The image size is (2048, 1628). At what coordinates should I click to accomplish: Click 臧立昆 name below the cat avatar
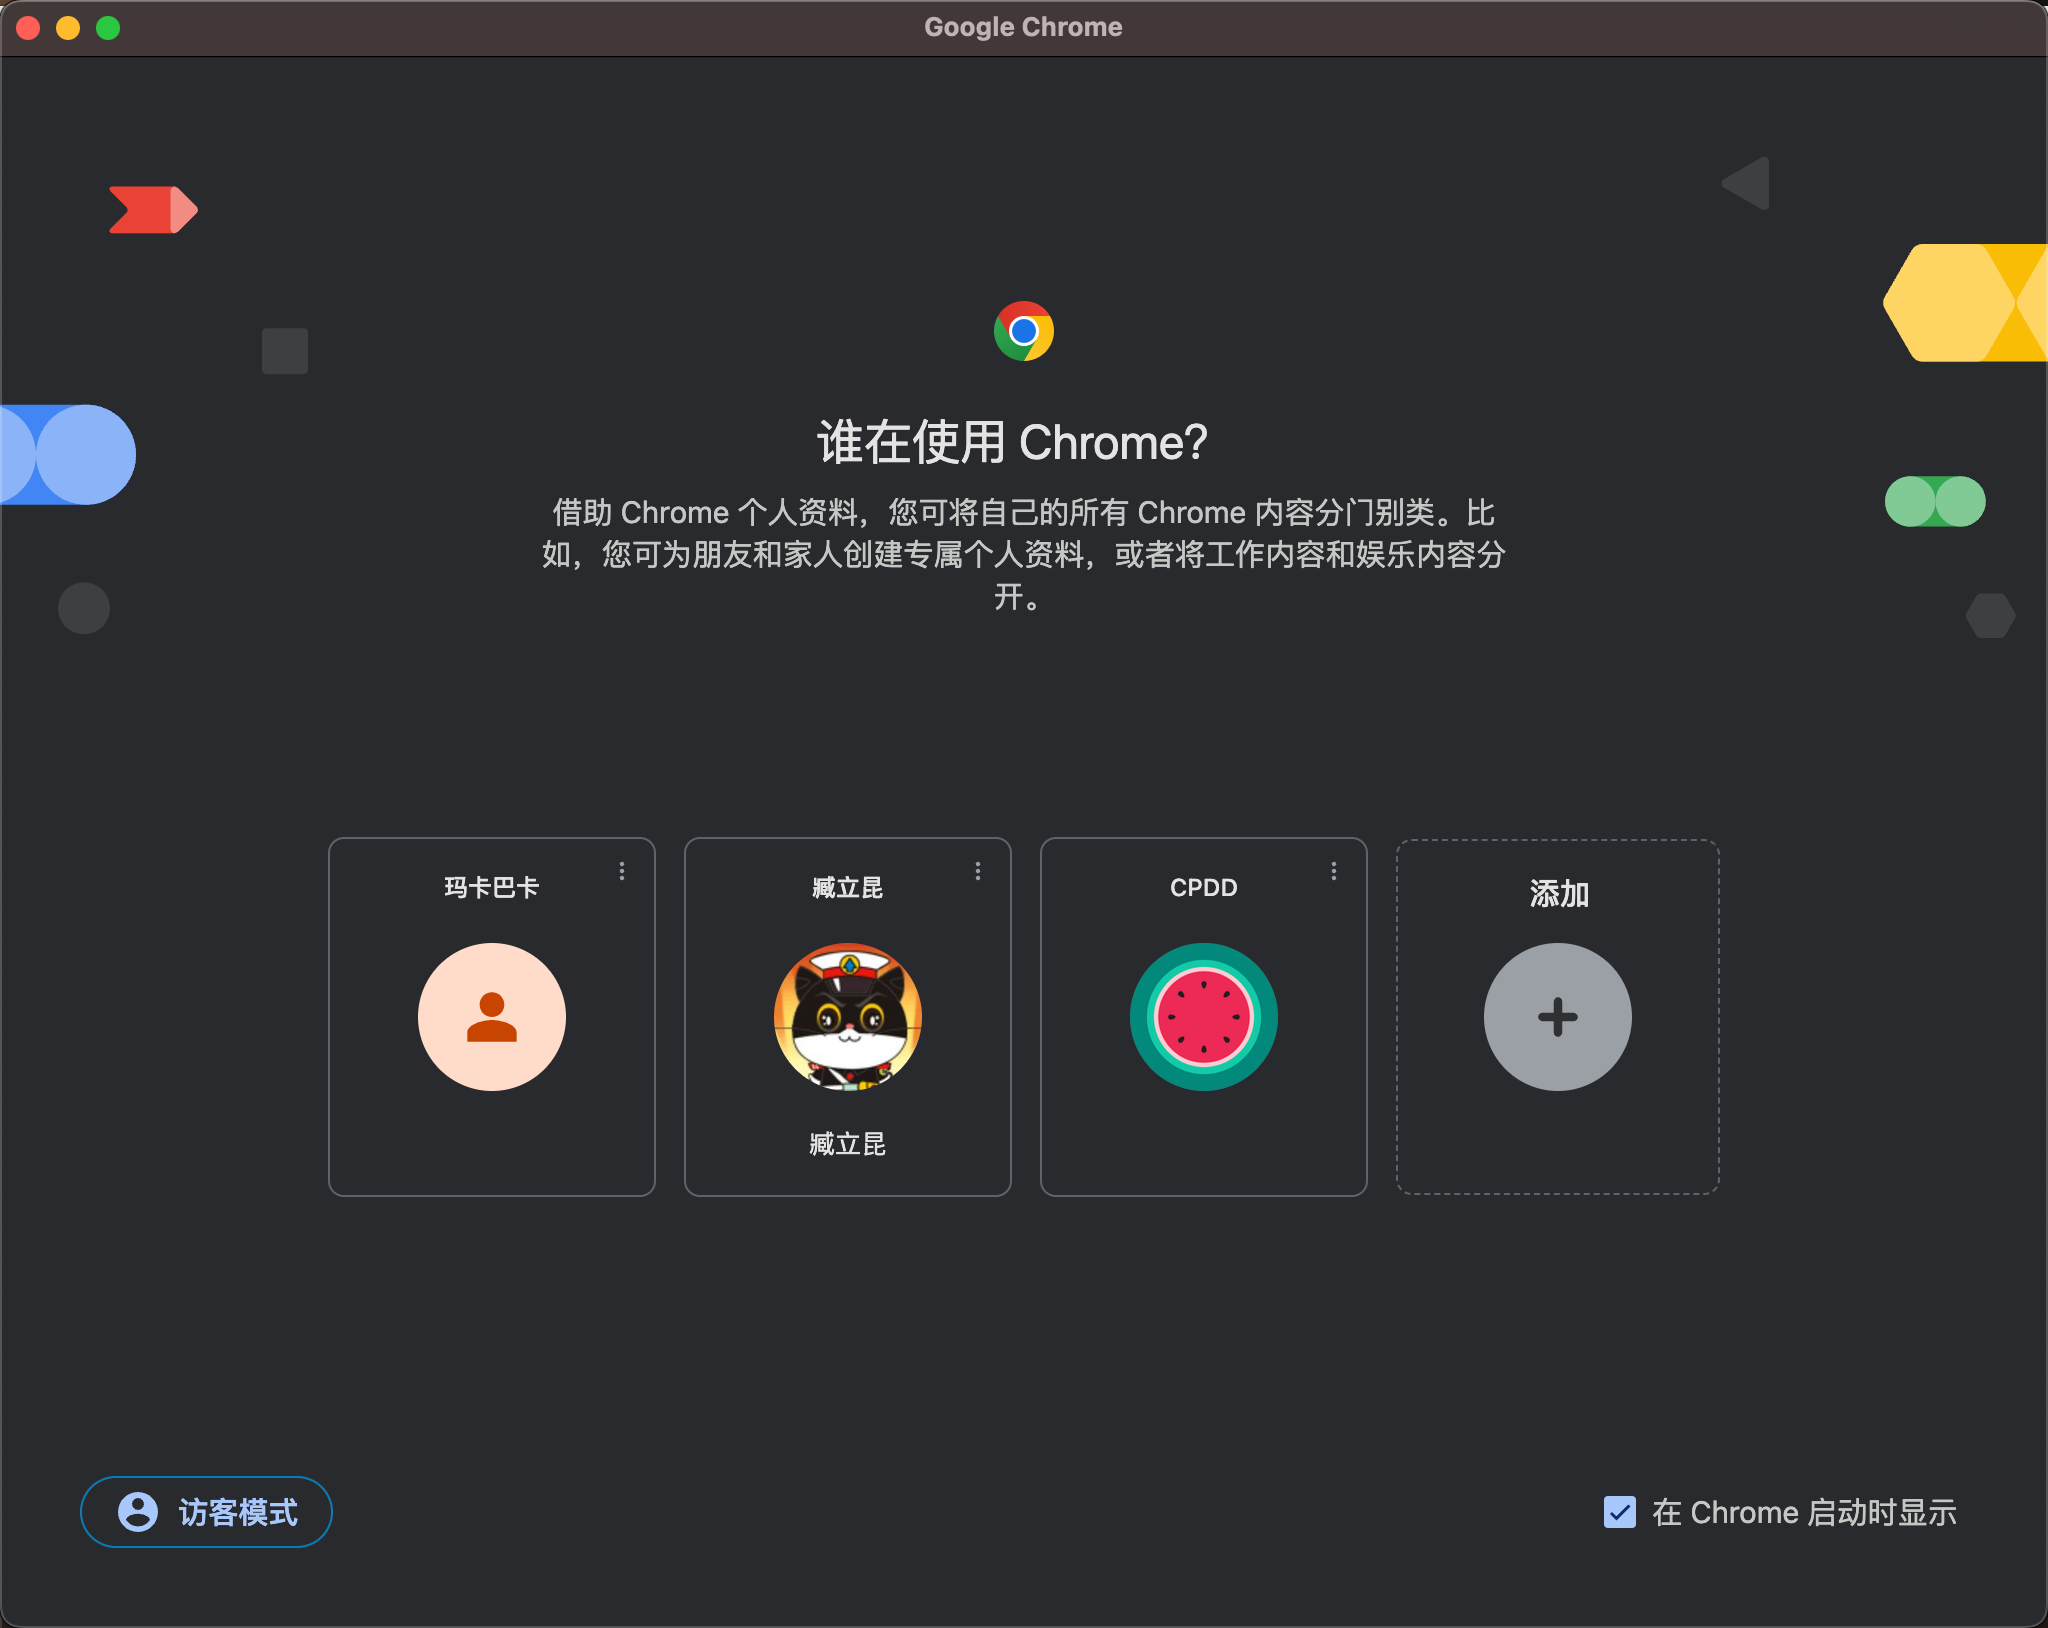(847, 1143)
